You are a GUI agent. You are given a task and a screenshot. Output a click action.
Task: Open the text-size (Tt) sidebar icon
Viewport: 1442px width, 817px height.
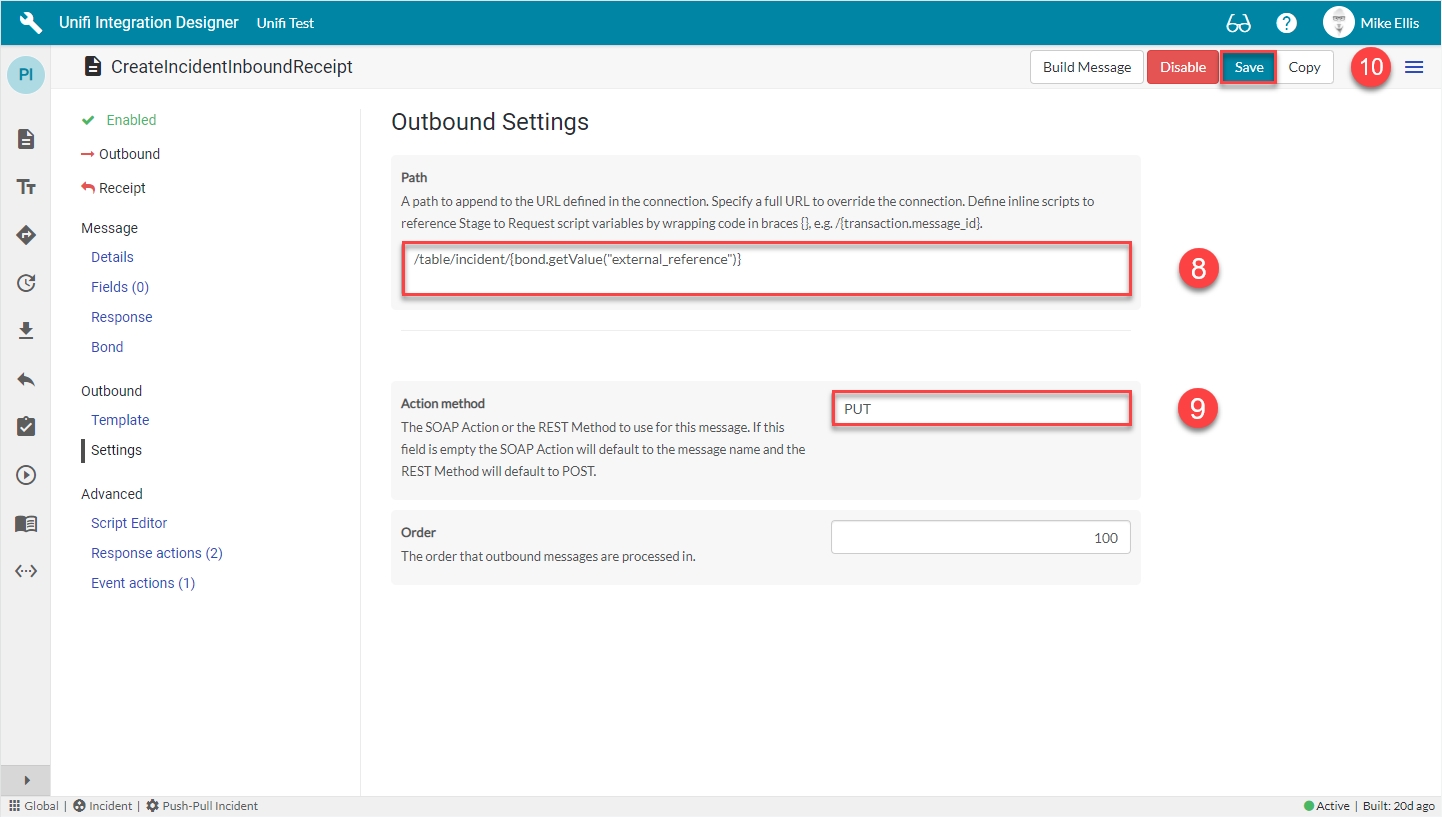tap(26, 187)
